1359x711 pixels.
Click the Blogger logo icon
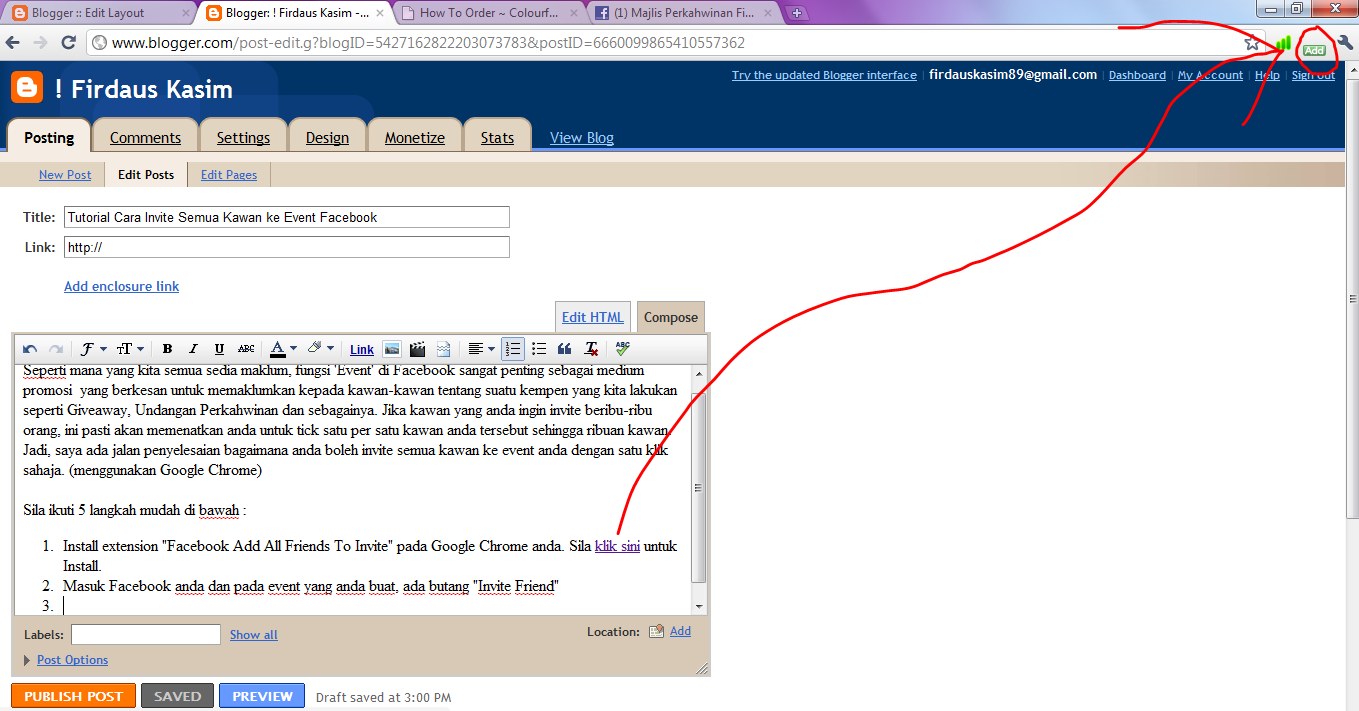point(27,87)
